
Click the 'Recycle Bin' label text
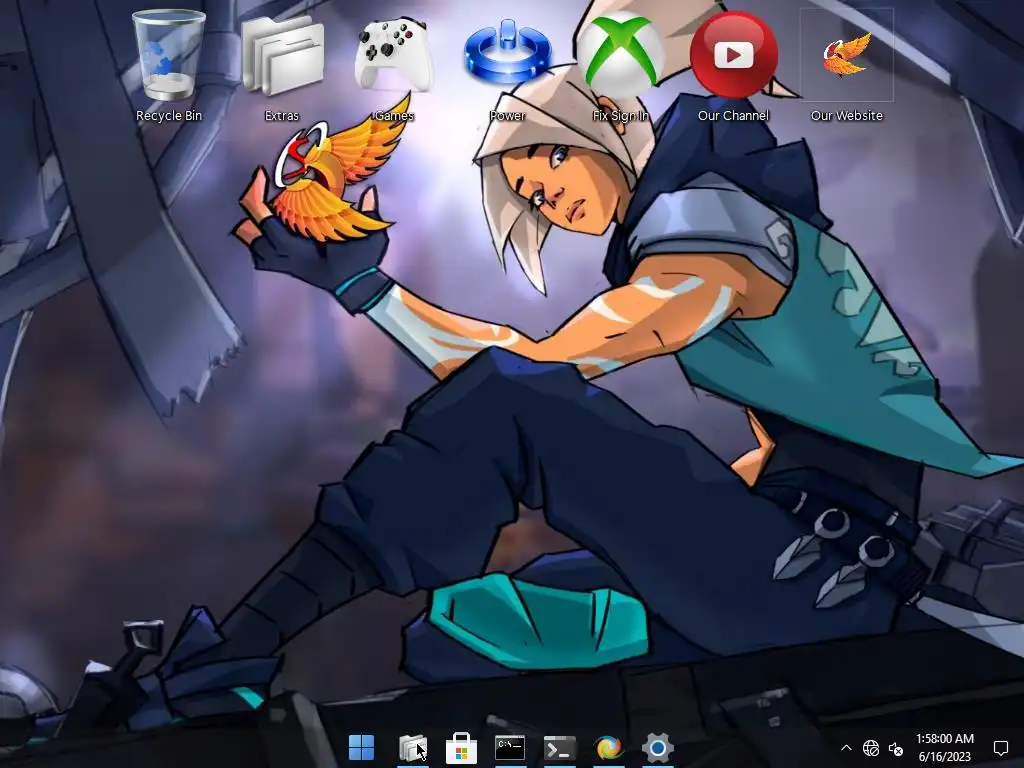coord(168,116)
